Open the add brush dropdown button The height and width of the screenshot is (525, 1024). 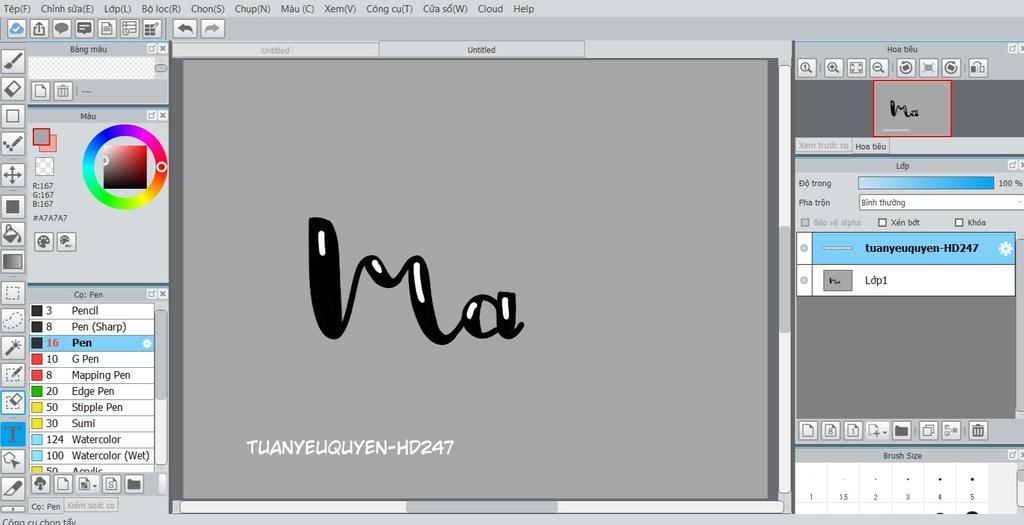click(87, 484)
